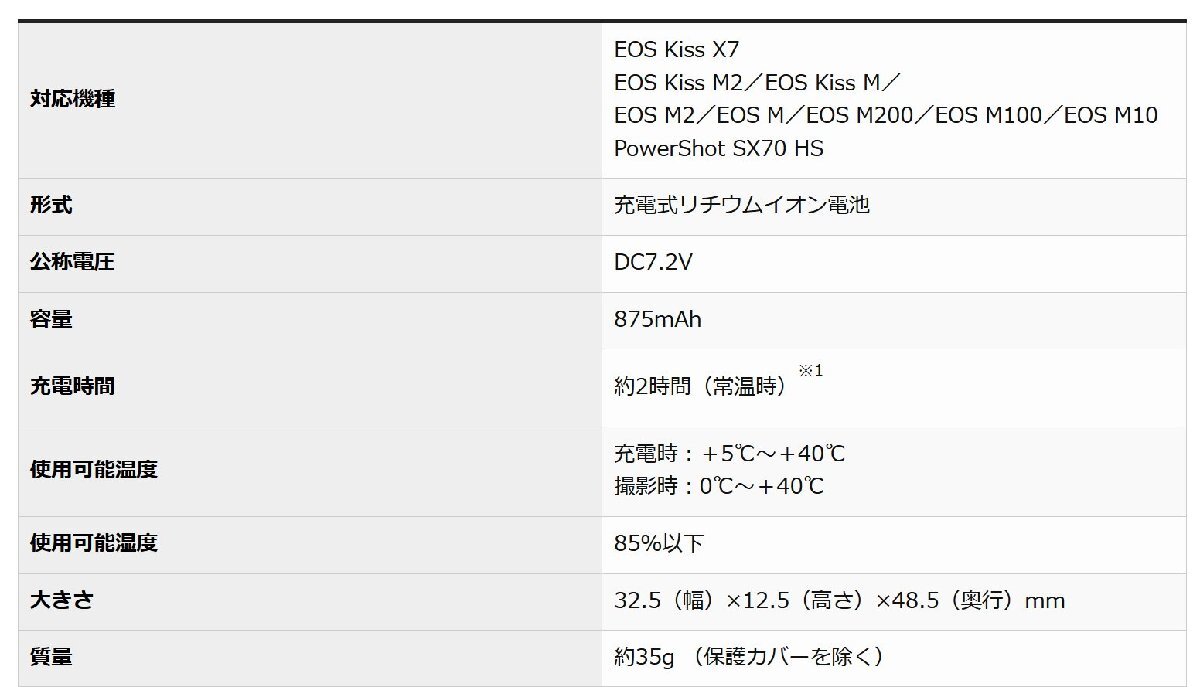Image resolution: width=1200 pixels, height=687 pixels.
Task: Select the 充電式リチウムイオン電池 value
Action: [x=741, y=206]
